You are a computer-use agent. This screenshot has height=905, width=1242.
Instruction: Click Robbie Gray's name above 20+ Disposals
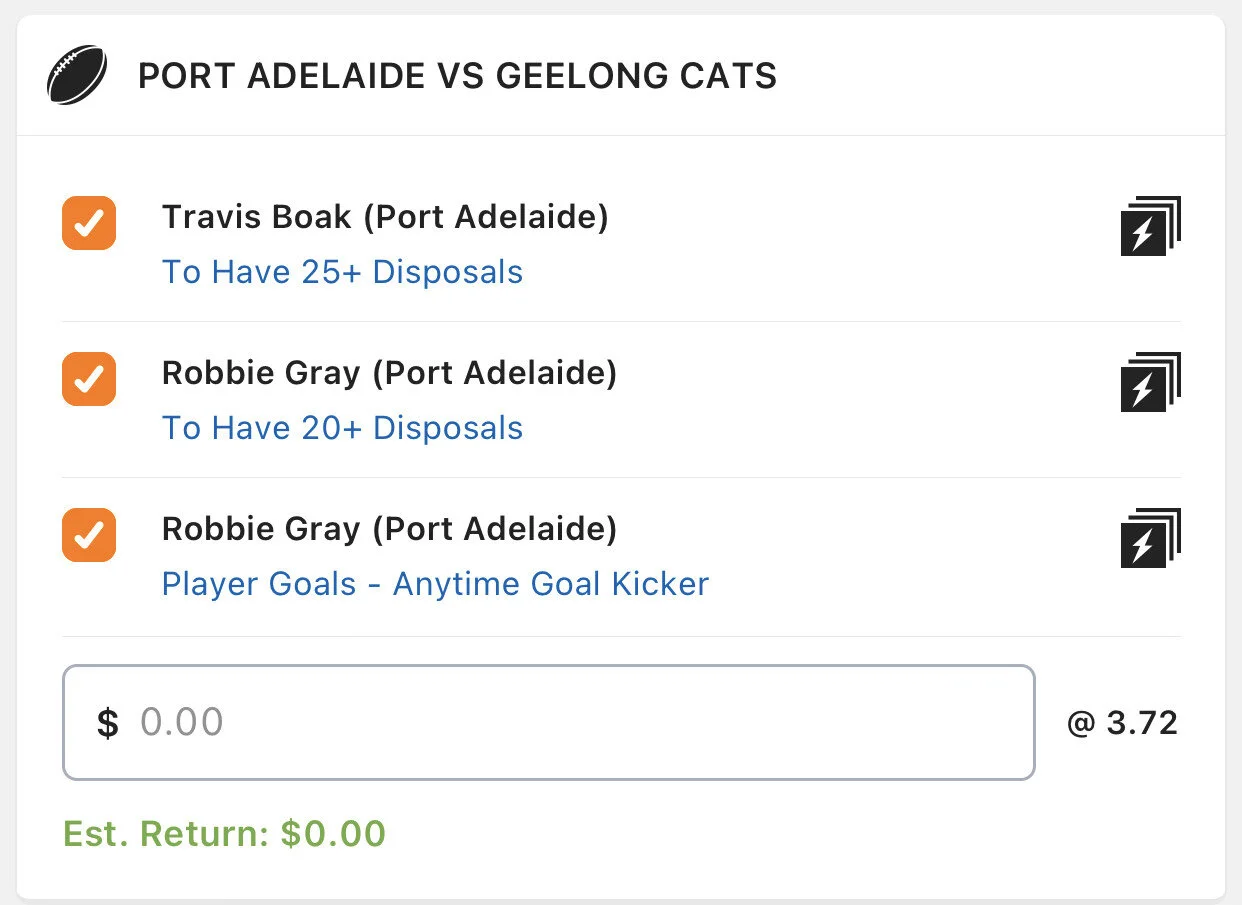click(389, 373)
